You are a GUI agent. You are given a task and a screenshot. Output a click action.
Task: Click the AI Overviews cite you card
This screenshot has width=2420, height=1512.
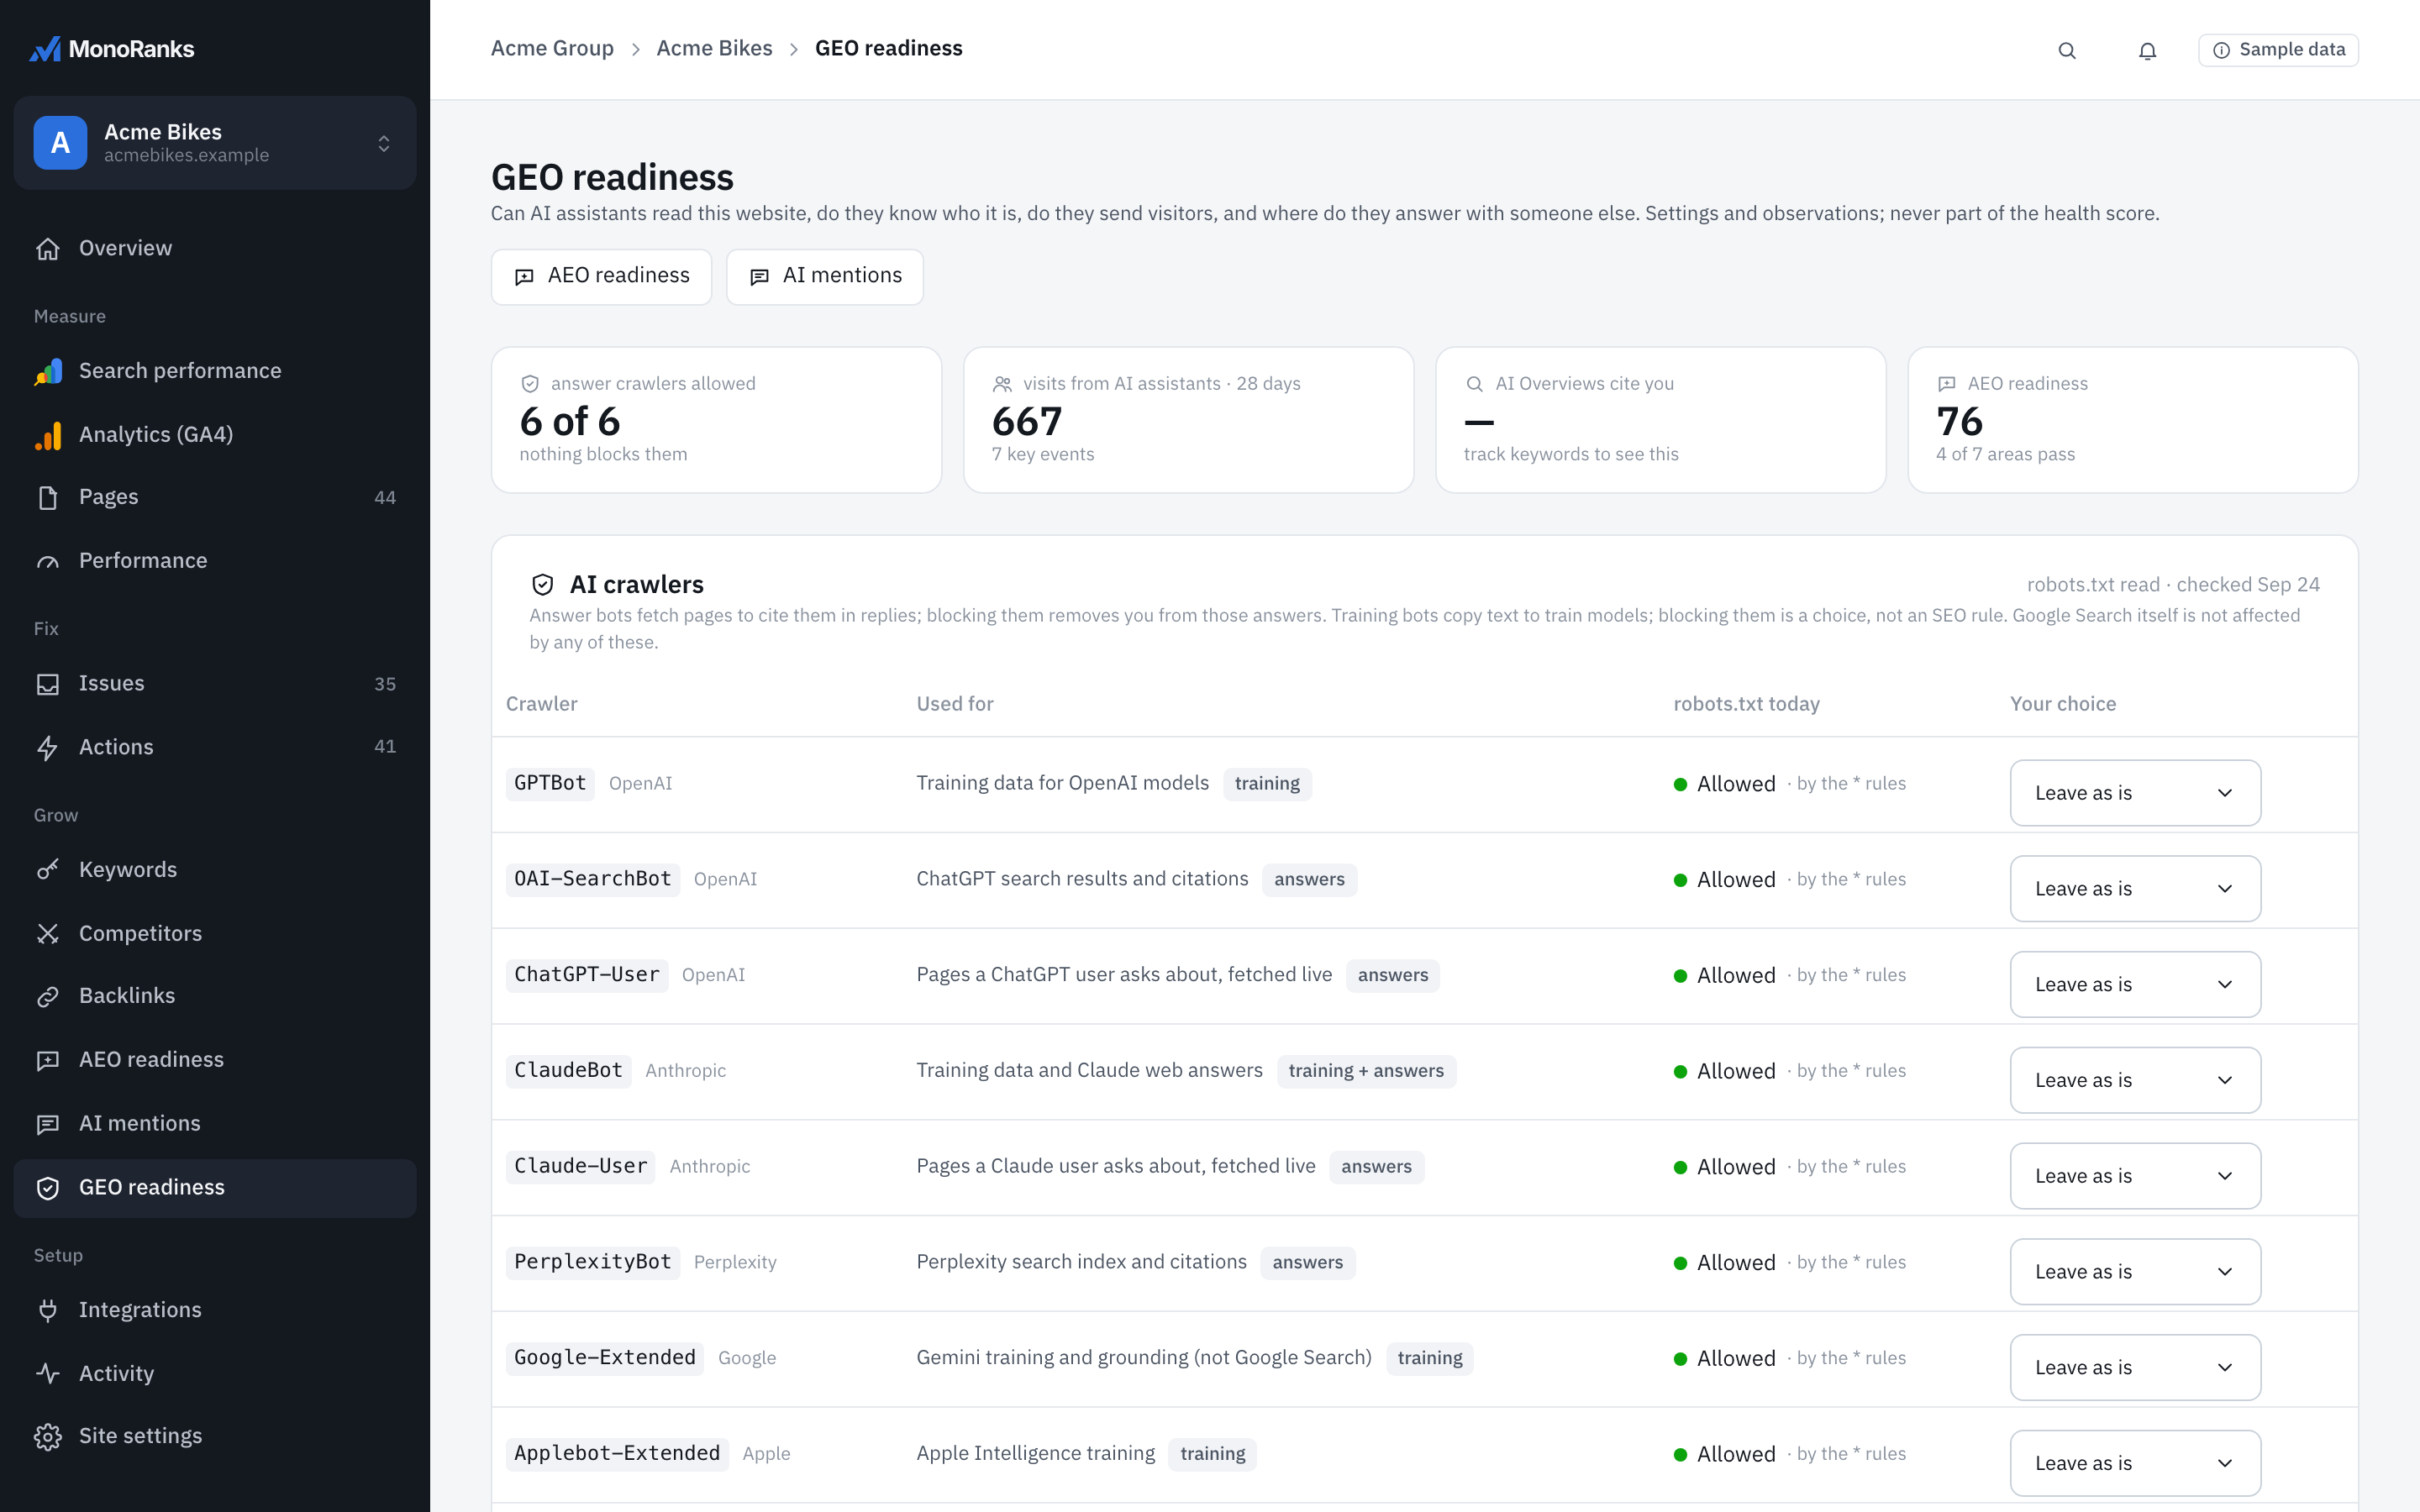coord(1661,420)
